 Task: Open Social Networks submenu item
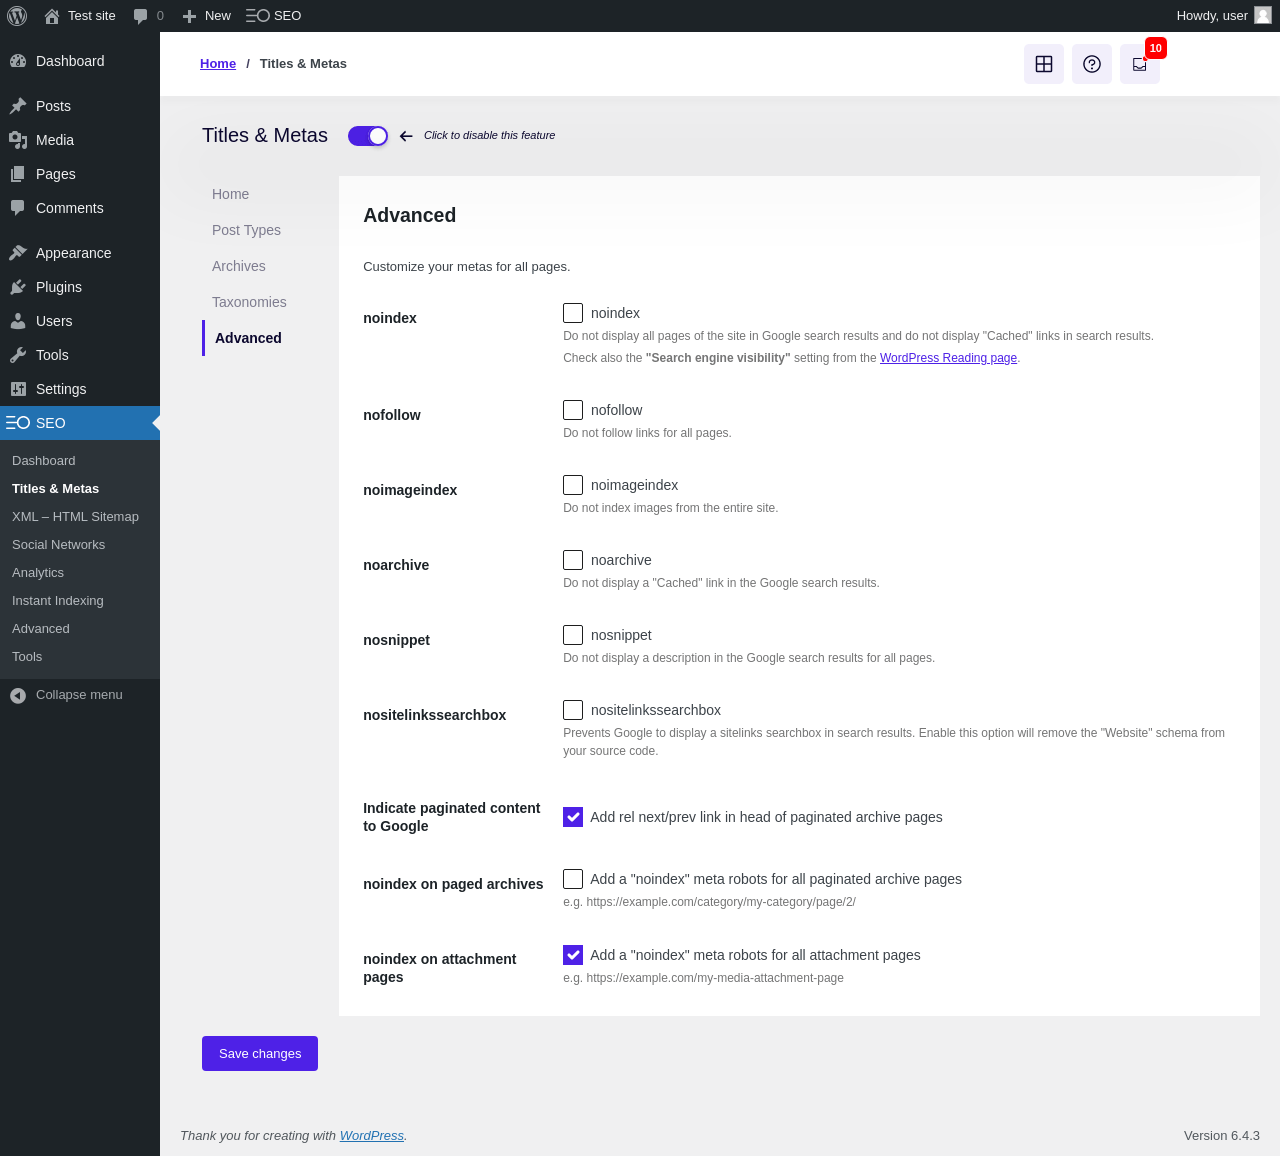tap(58, 545)
